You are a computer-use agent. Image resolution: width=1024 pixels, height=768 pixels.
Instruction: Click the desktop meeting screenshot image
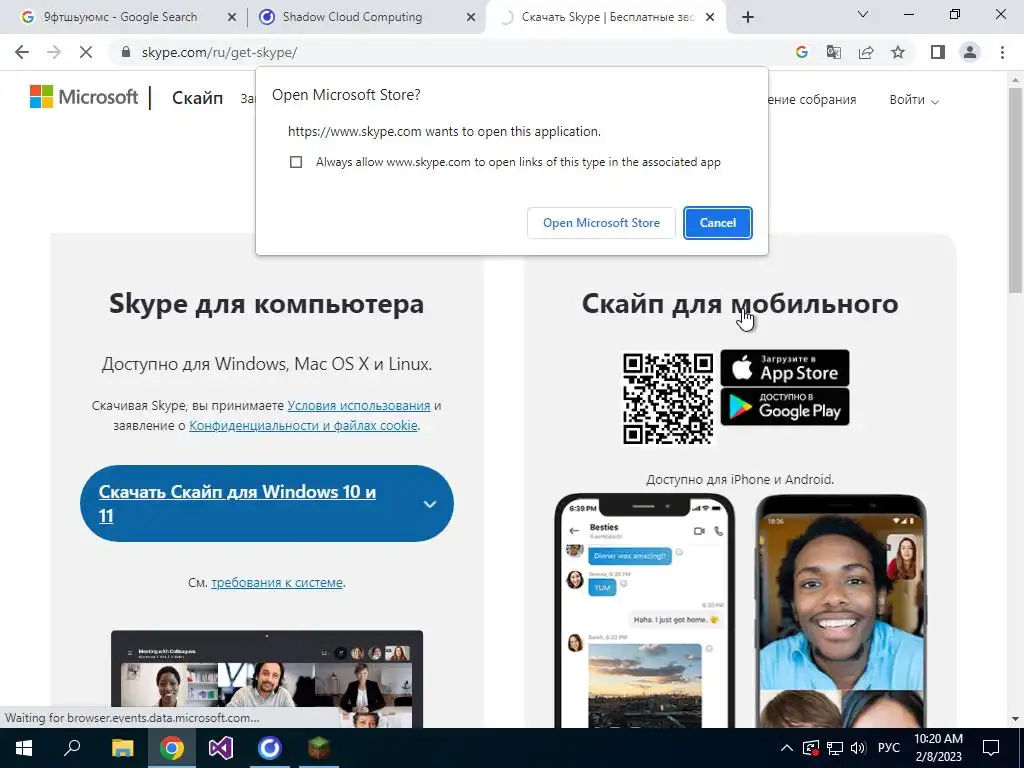tap(266, 679)
